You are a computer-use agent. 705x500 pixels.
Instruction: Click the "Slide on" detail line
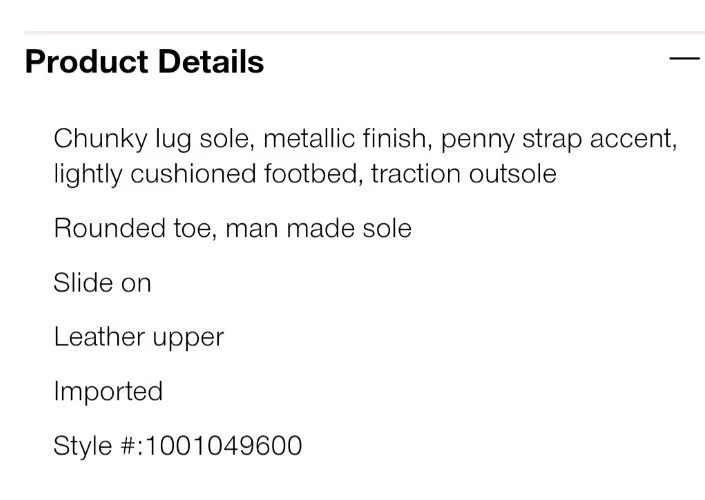pos(102,283)
